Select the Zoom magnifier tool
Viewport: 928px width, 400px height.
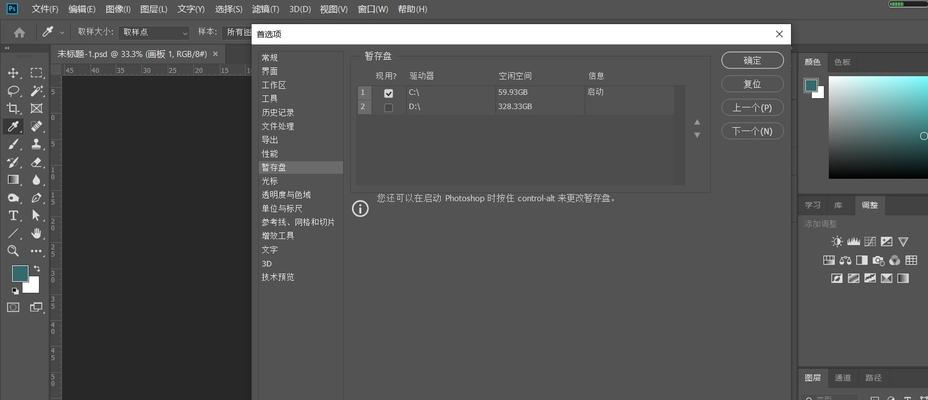(x=13, y=251)
